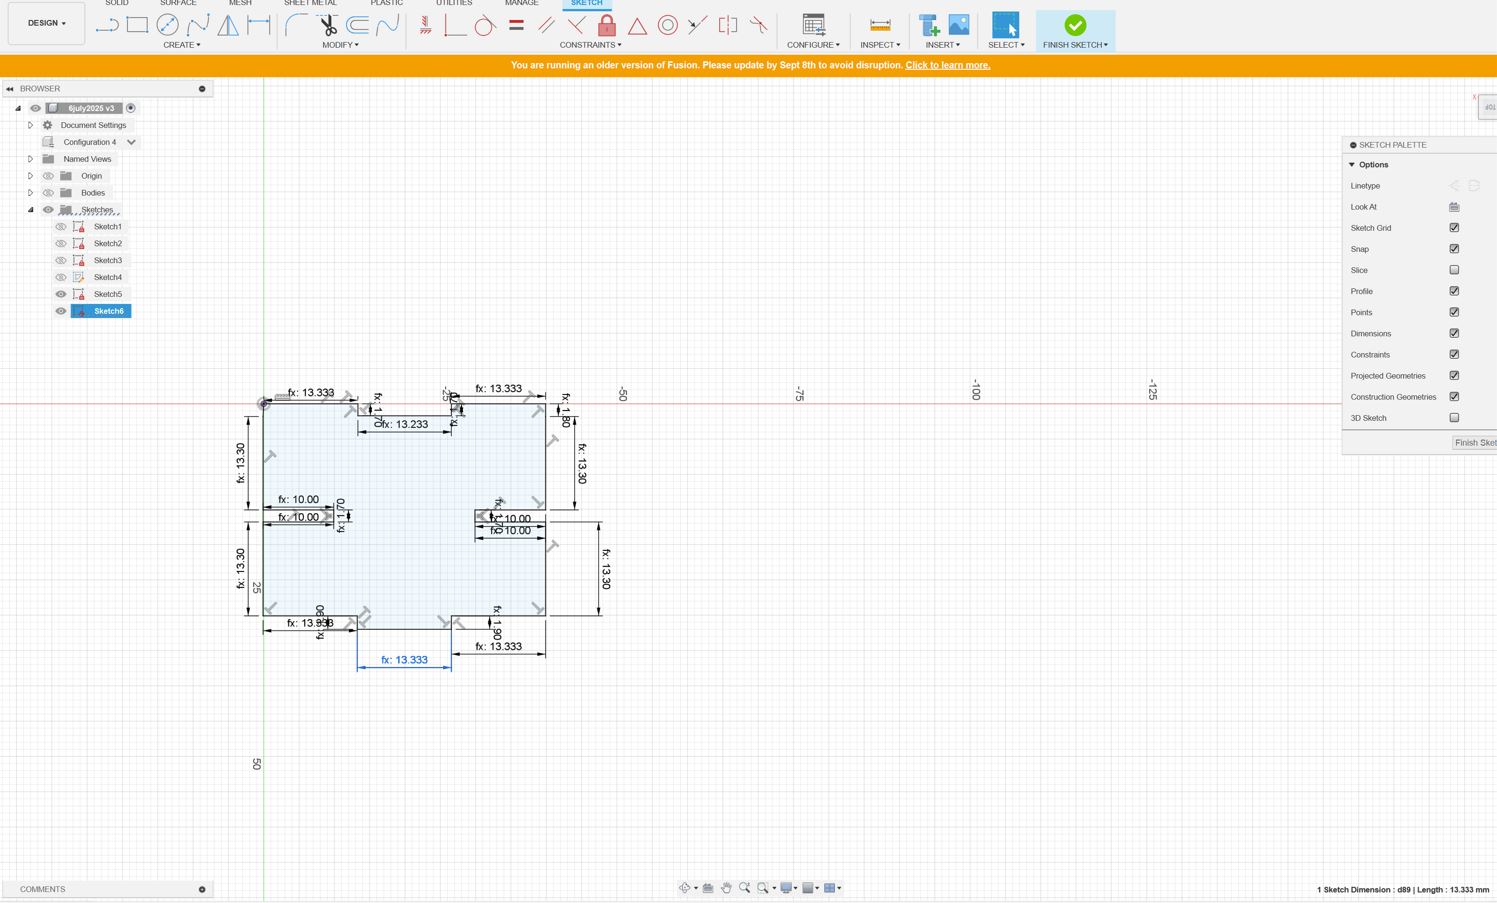
Task: Click the Finish Sketch checkmark button
Action: click(1075, 26)
